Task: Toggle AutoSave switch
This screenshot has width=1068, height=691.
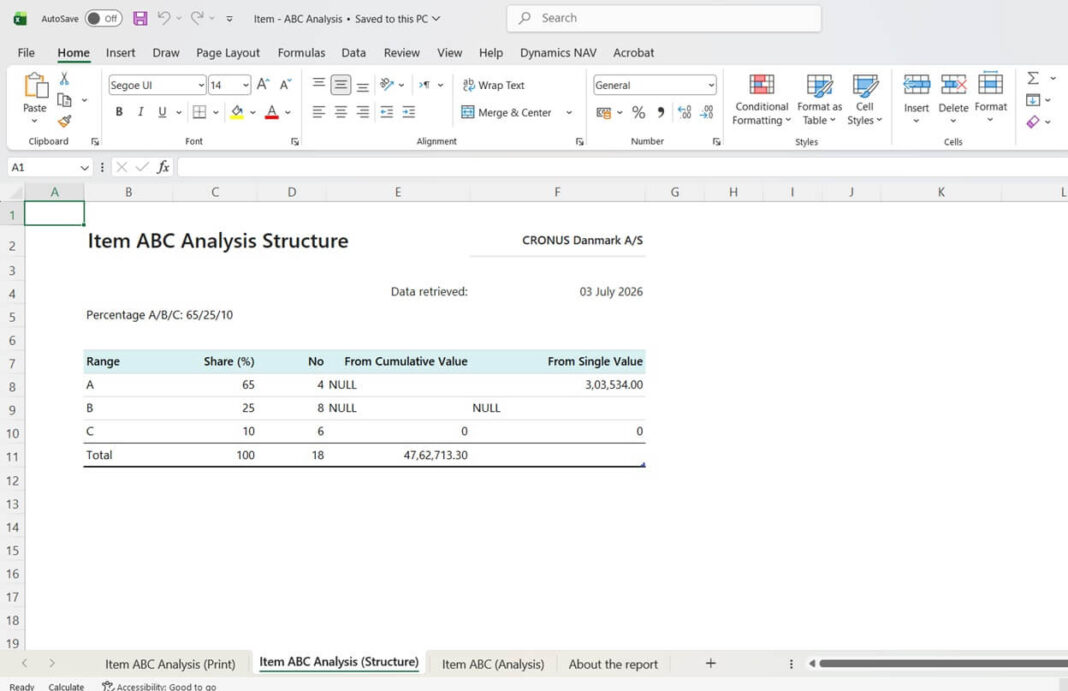Action: point(103,18)
